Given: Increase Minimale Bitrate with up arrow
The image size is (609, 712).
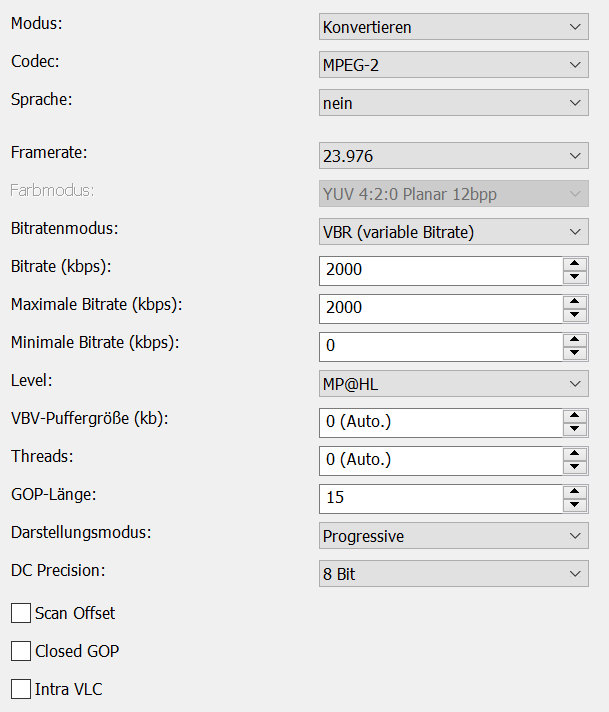Looking at the screenshot, I should pyautogui.click(x=575, y=340).
